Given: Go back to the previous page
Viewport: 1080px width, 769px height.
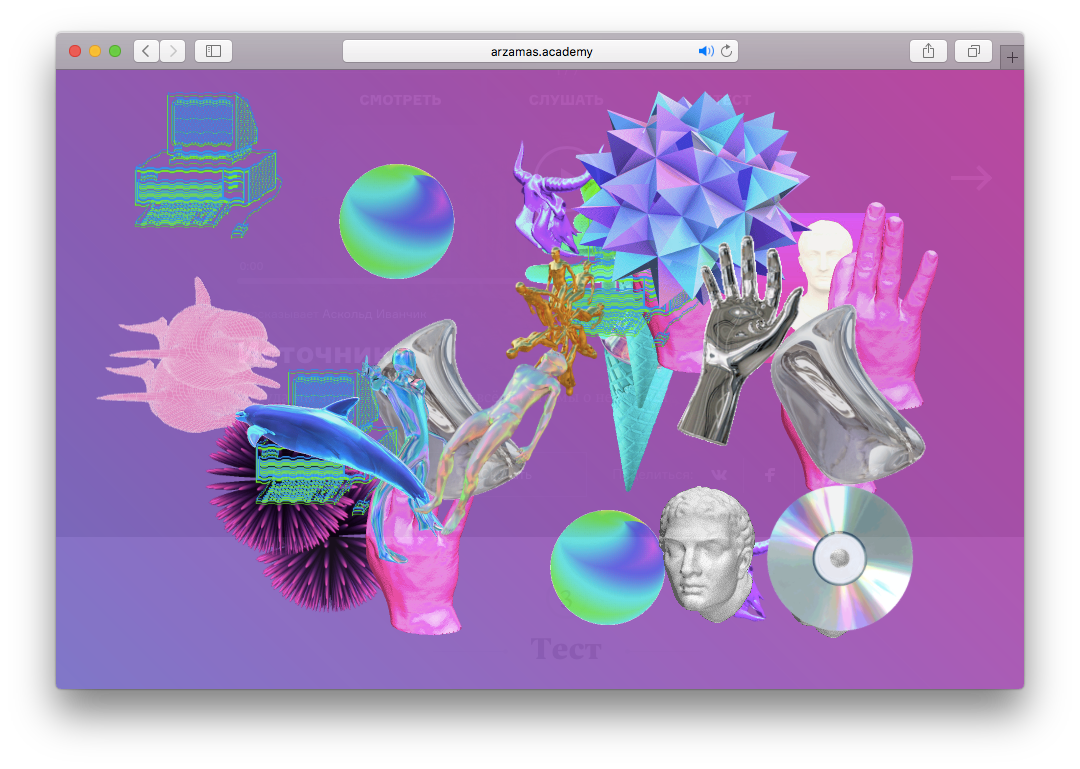Looking at the screenshot, I should pyautogui.click(x=146, y=51).
